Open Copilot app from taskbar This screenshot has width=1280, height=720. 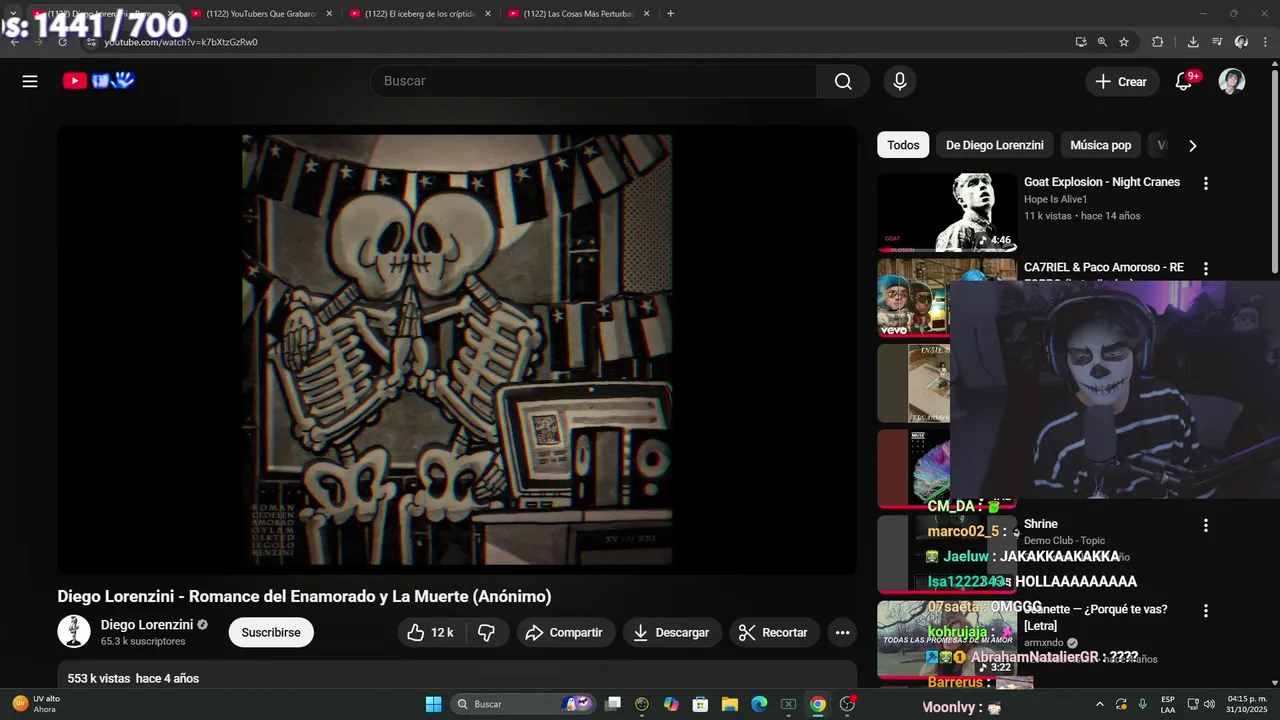tap(671, 704)
